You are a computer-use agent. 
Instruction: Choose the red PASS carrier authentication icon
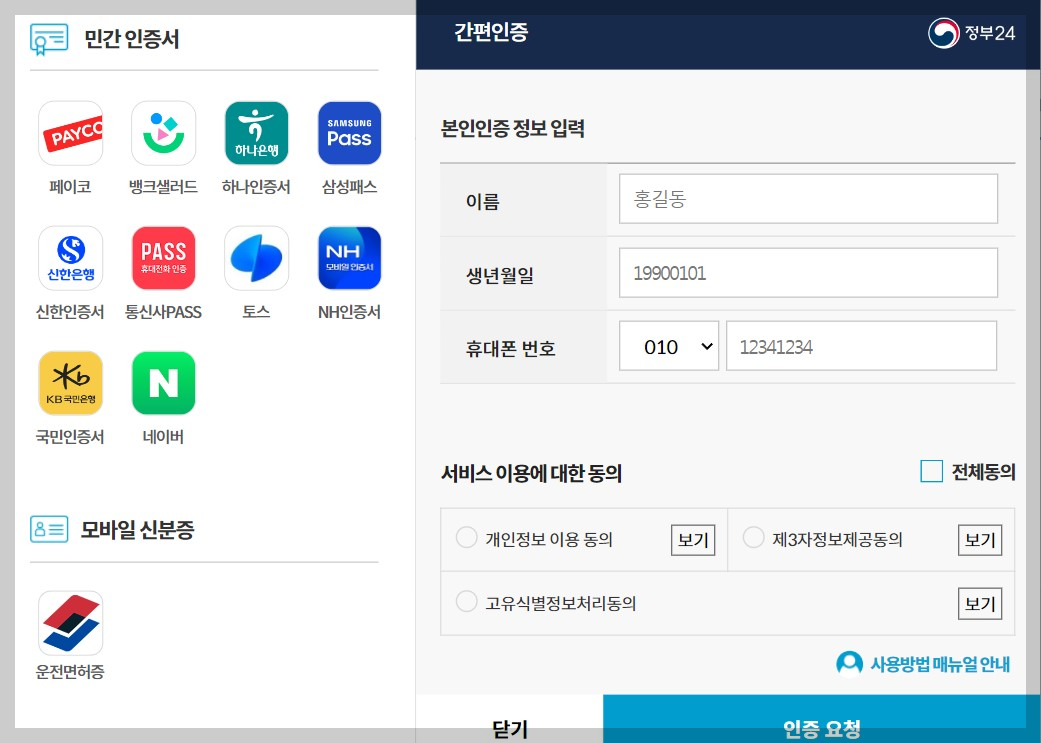[x=163, y=258]
